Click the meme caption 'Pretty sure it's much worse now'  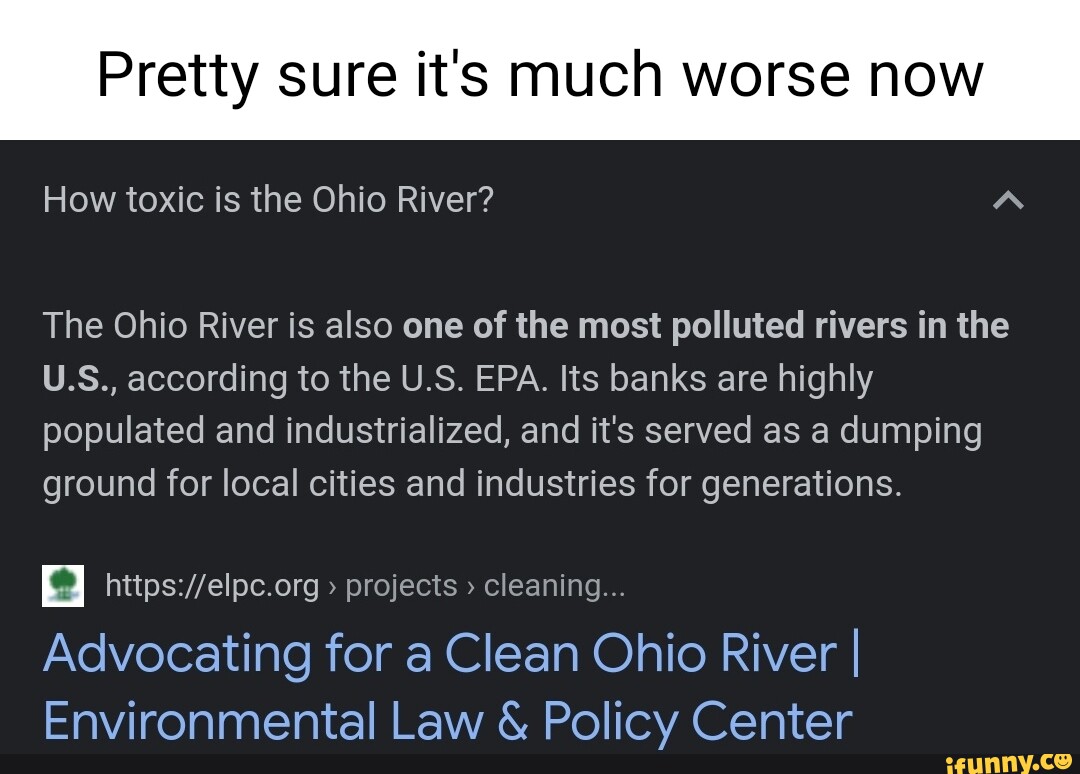(540, 72)
